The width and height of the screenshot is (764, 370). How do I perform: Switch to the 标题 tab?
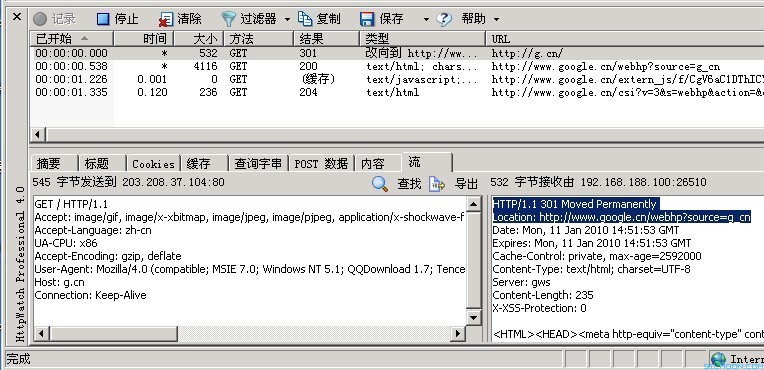(x=101, y=163)
